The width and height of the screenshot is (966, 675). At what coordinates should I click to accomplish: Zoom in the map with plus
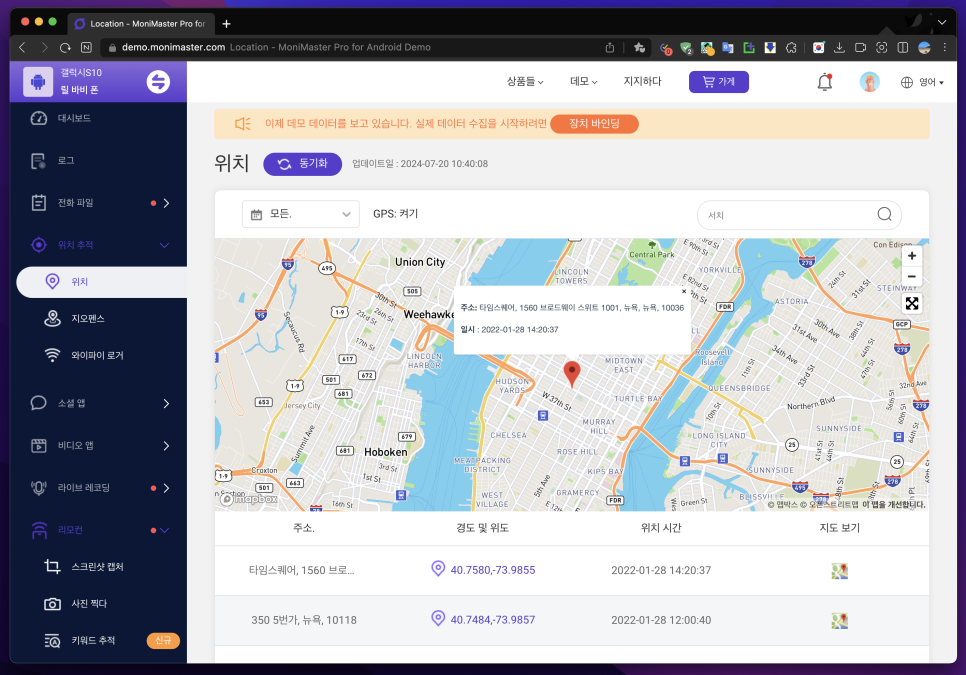click(912, 256)
